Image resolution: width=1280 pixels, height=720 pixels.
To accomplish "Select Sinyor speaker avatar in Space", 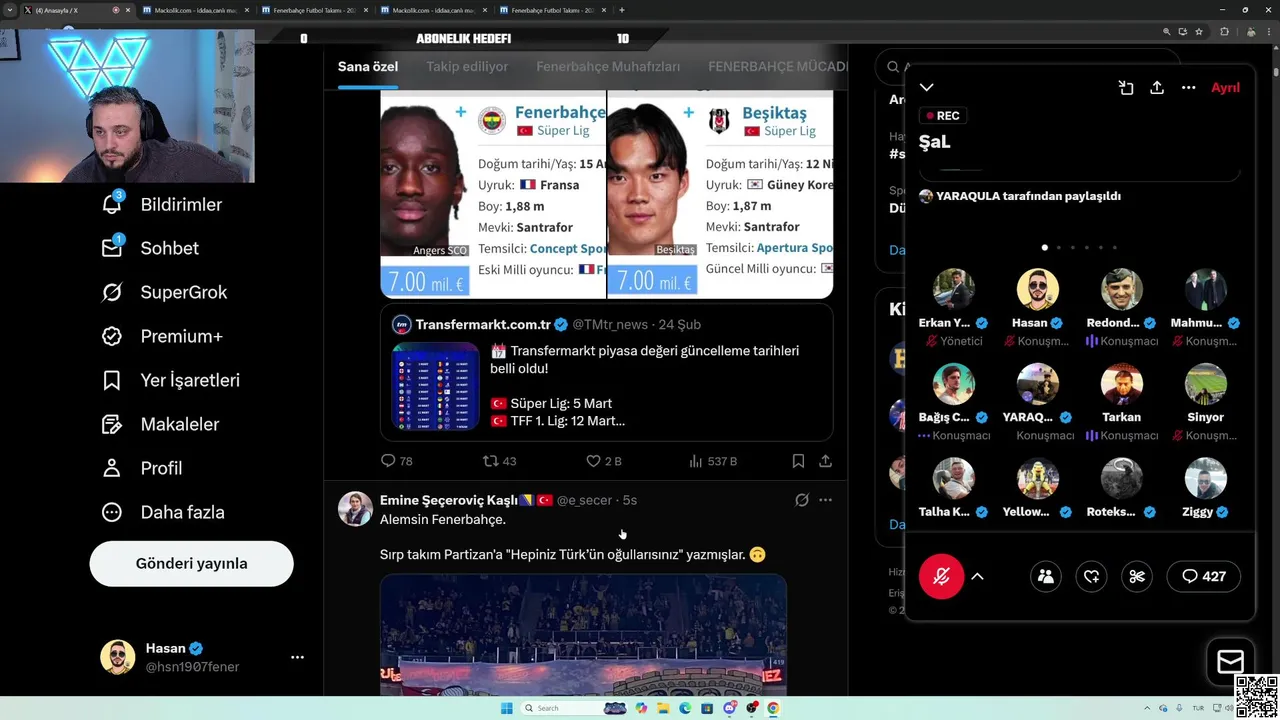I will click(1206, 383).
